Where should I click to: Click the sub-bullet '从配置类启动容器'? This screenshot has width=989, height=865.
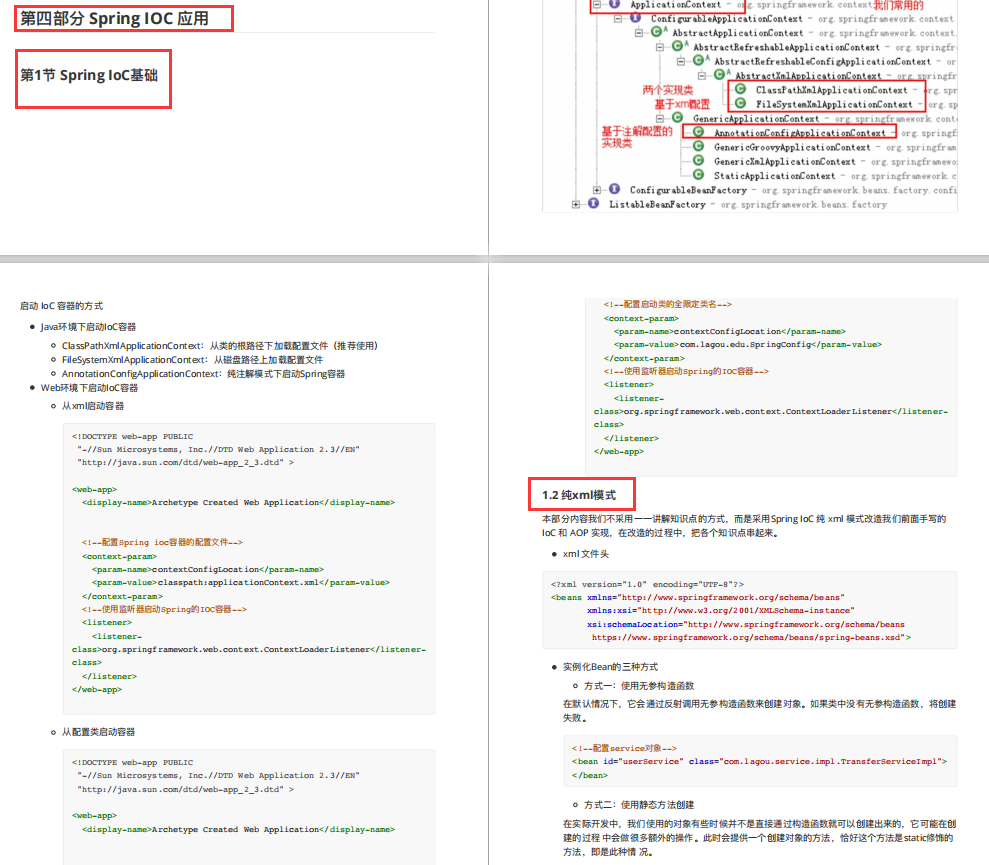(98, 733)
